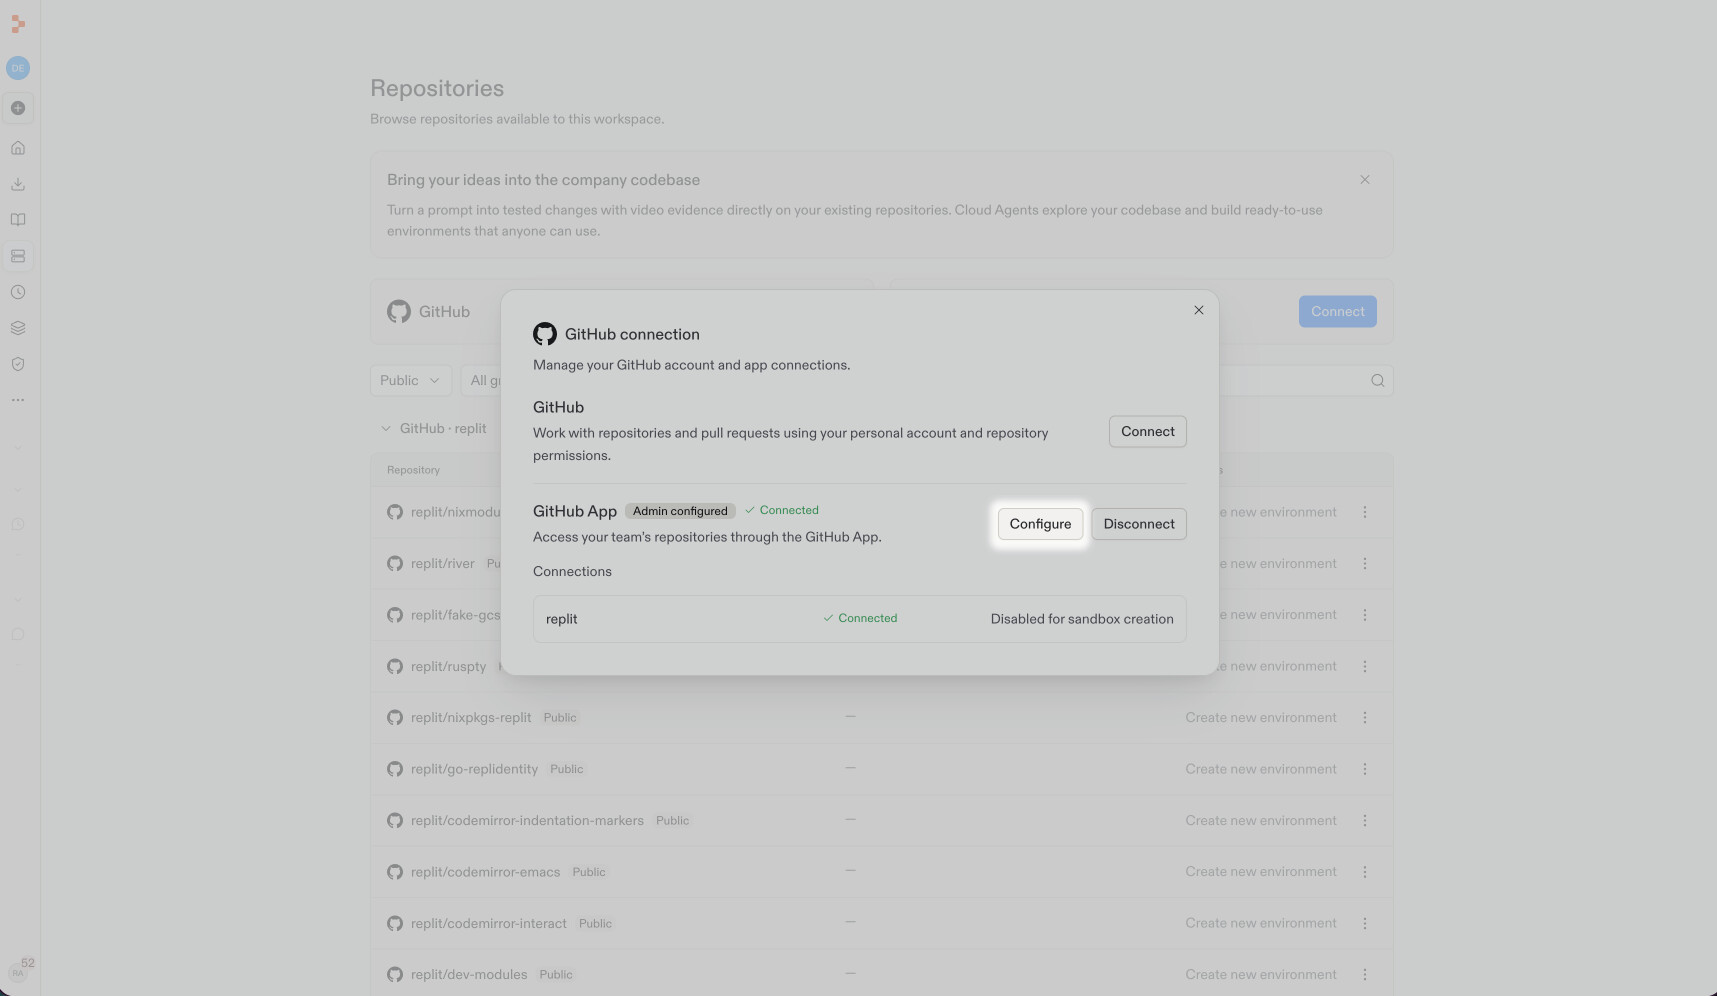Go to Home via the house icon
The width and height of the screenshot is (1717, 996).
18,148
